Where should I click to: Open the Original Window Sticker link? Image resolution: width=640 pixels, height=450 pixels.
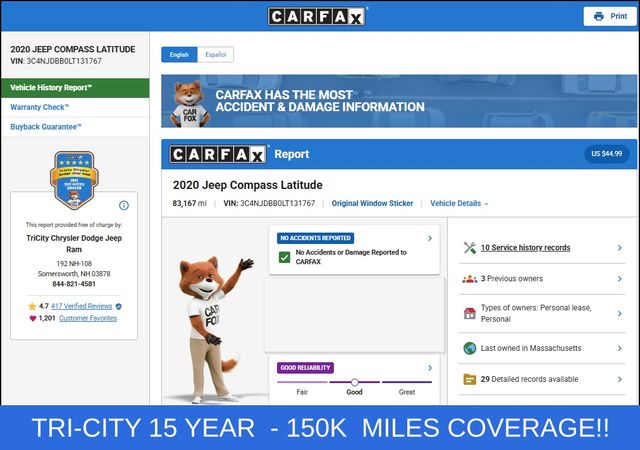(372, 203)
